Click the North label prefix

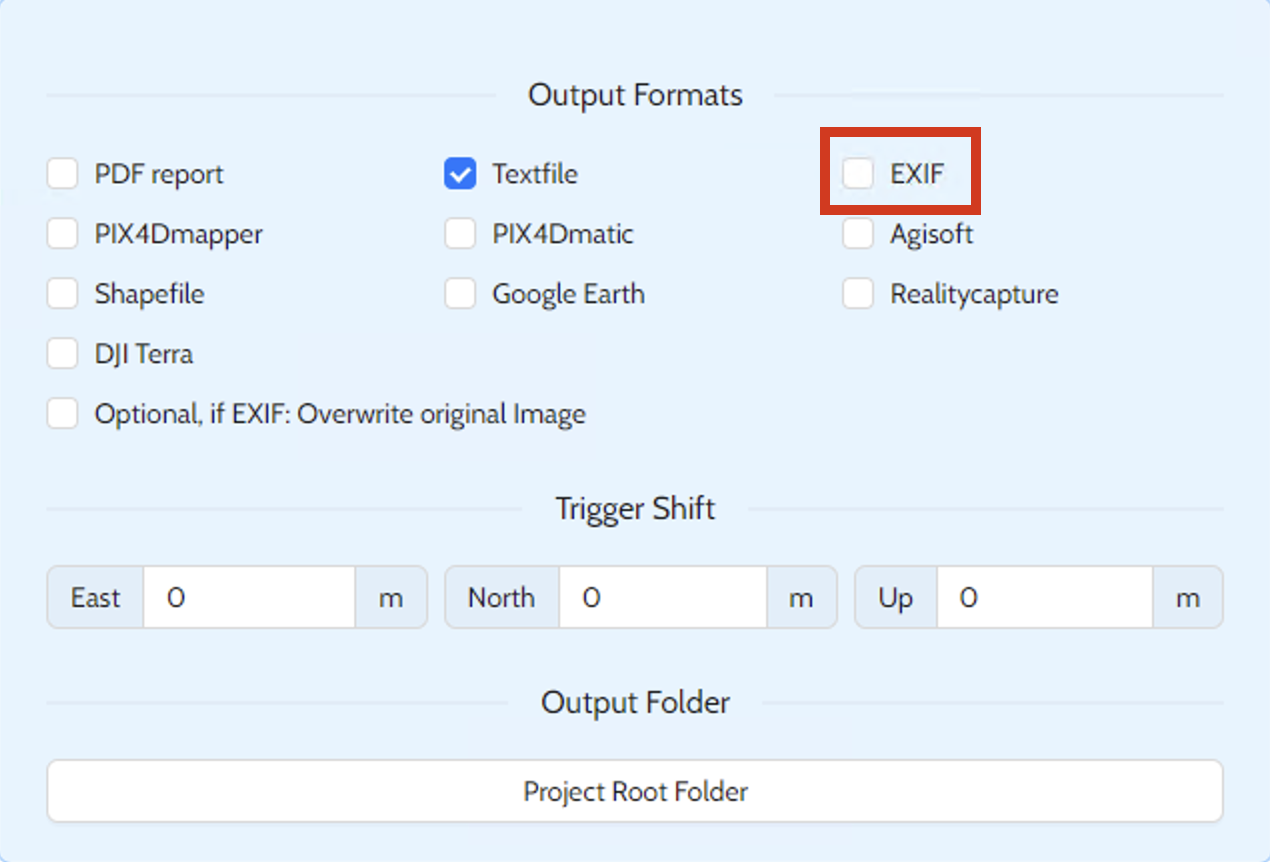click(x=502, y=598)
